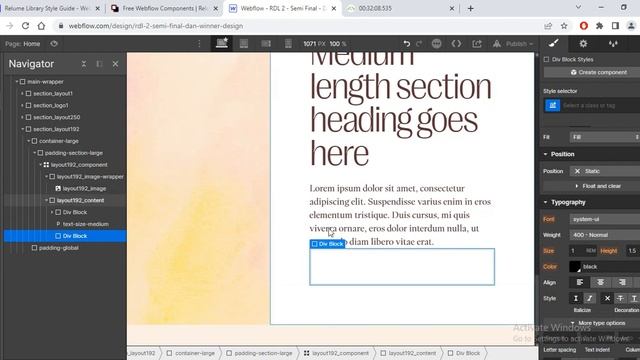Align text center
Image resolution: width=640 pixels, height=360 pixels.
click(x=600, y=282)
